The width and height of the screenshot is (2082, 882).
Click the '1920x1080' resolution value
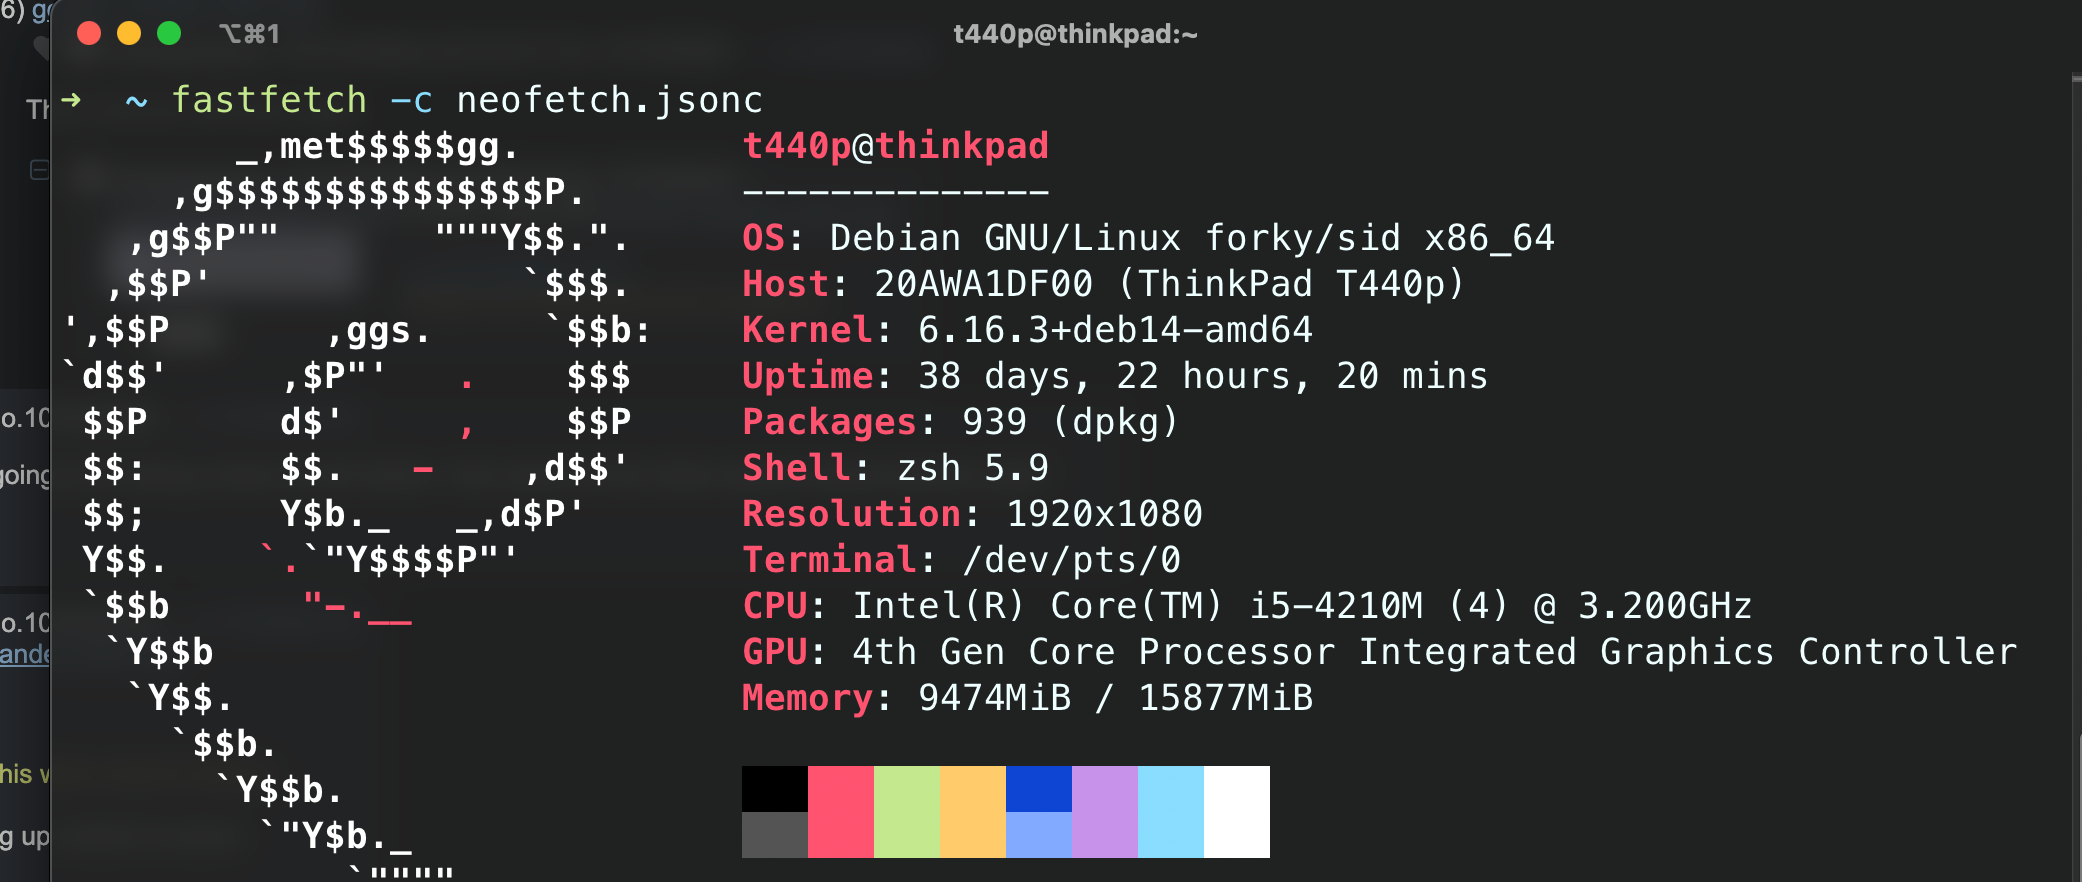click(1104, 514)
